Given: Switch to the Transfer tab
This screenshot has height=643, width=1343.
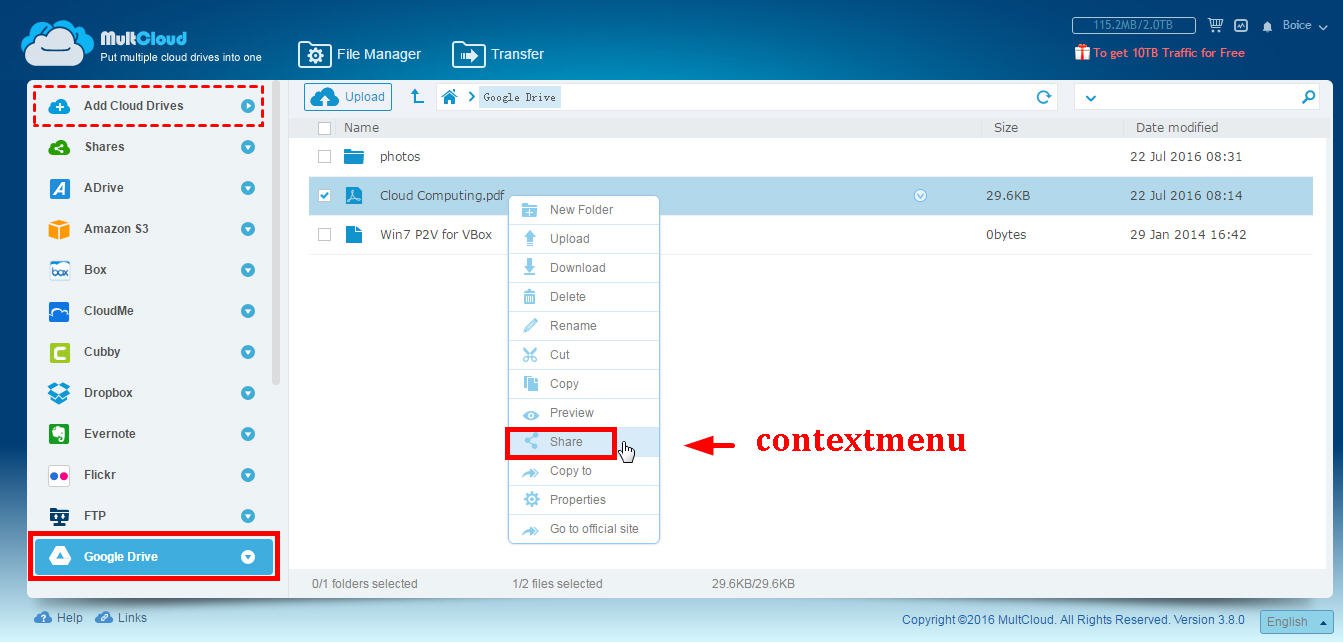Looking at the screenshot, I should [498, 54].
